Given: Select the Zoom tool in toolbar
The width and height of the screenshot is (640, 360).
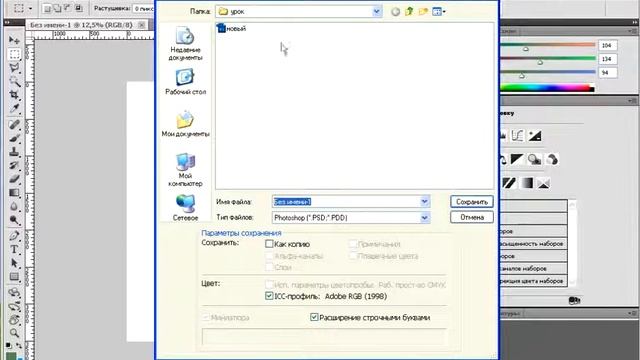Looking at the screenshot, I should pos(14,333).
